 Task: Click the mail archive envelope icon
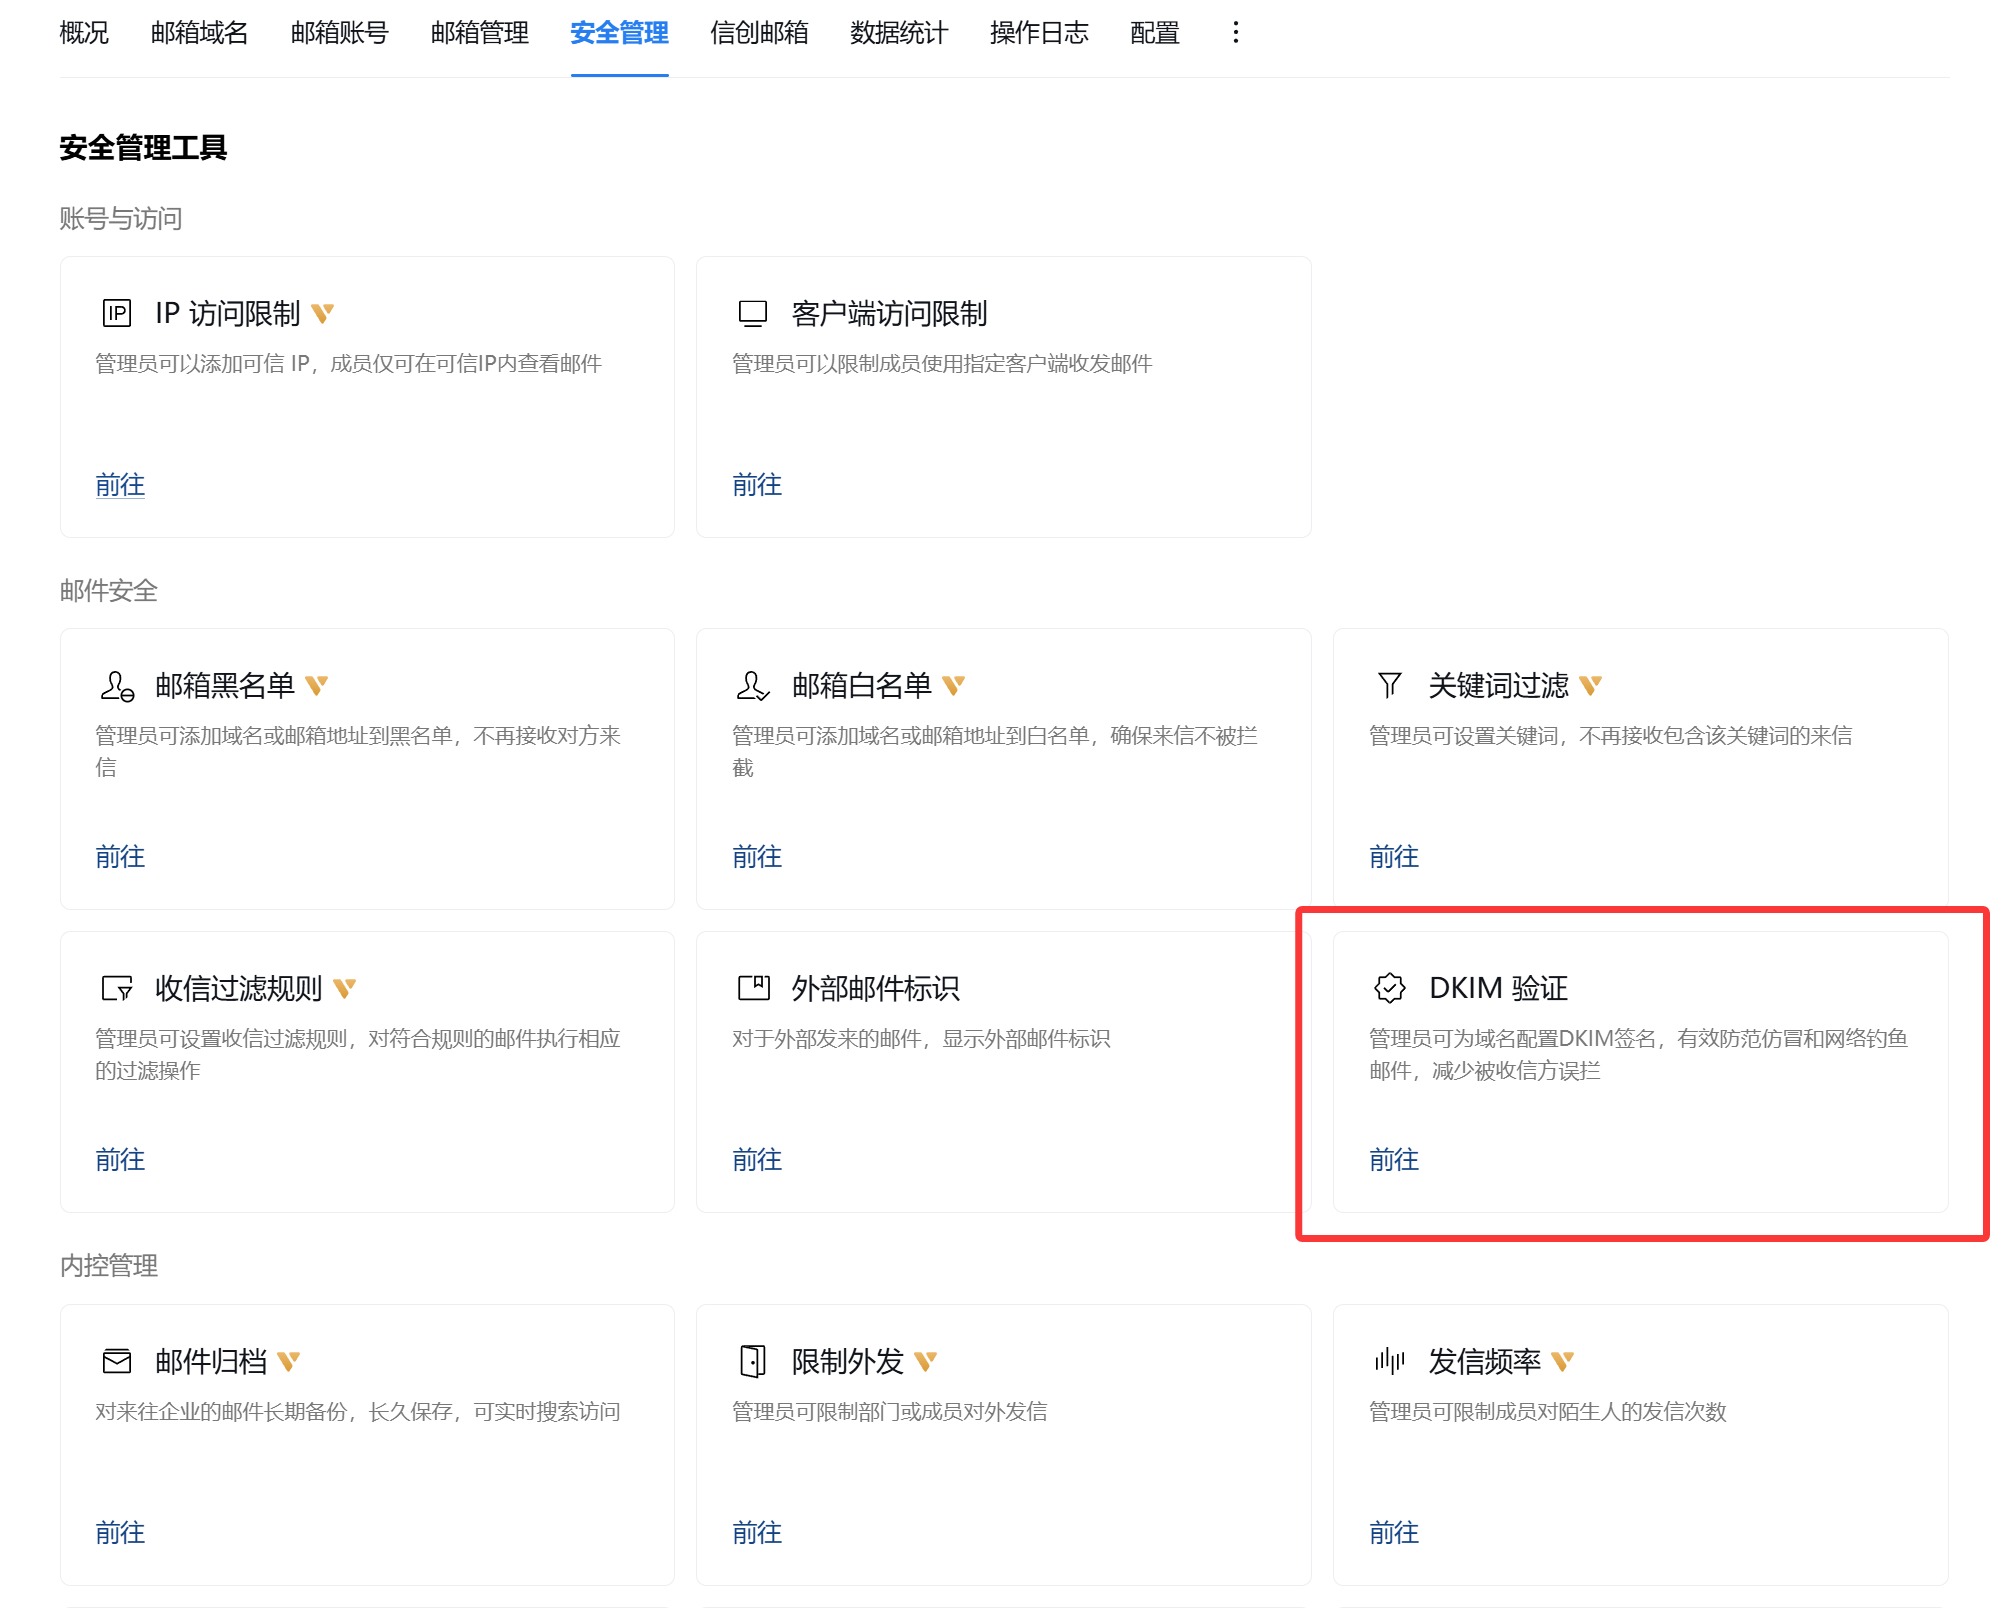point(117,1361)
